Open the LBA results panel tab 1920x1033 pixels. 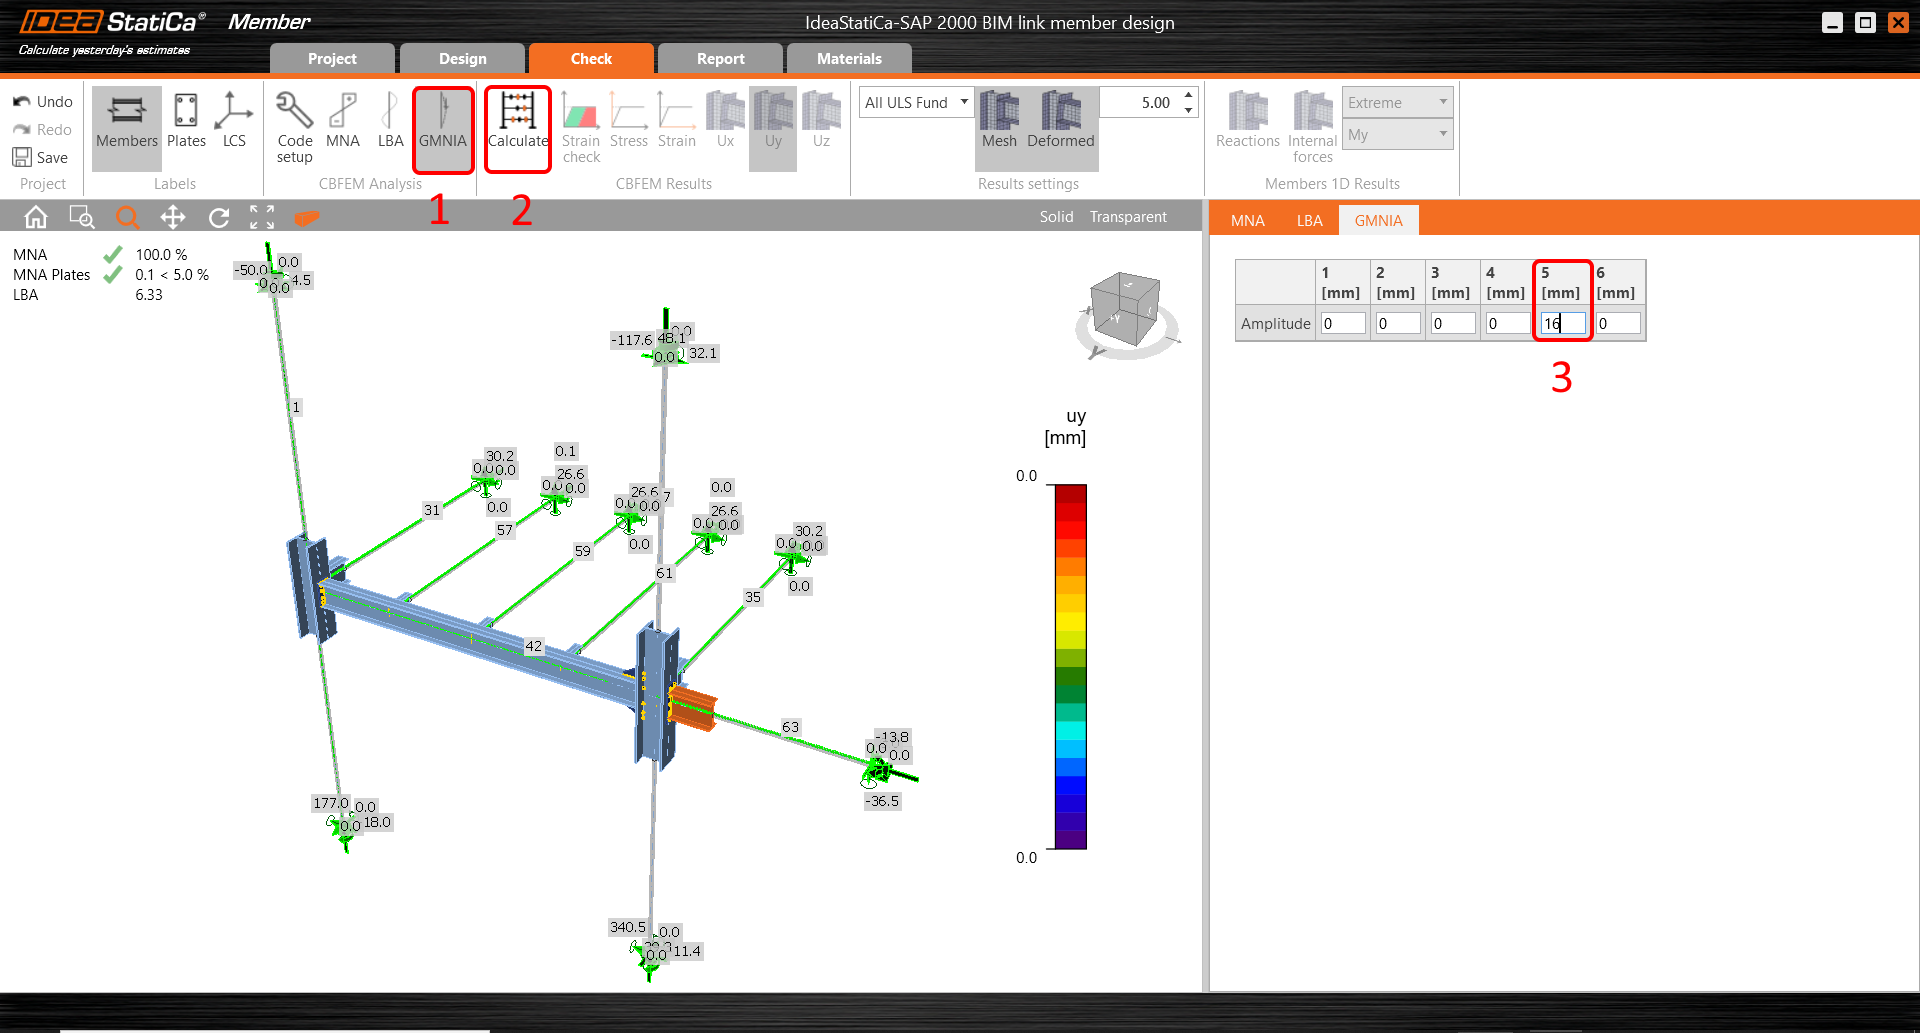pos(1309,221)
